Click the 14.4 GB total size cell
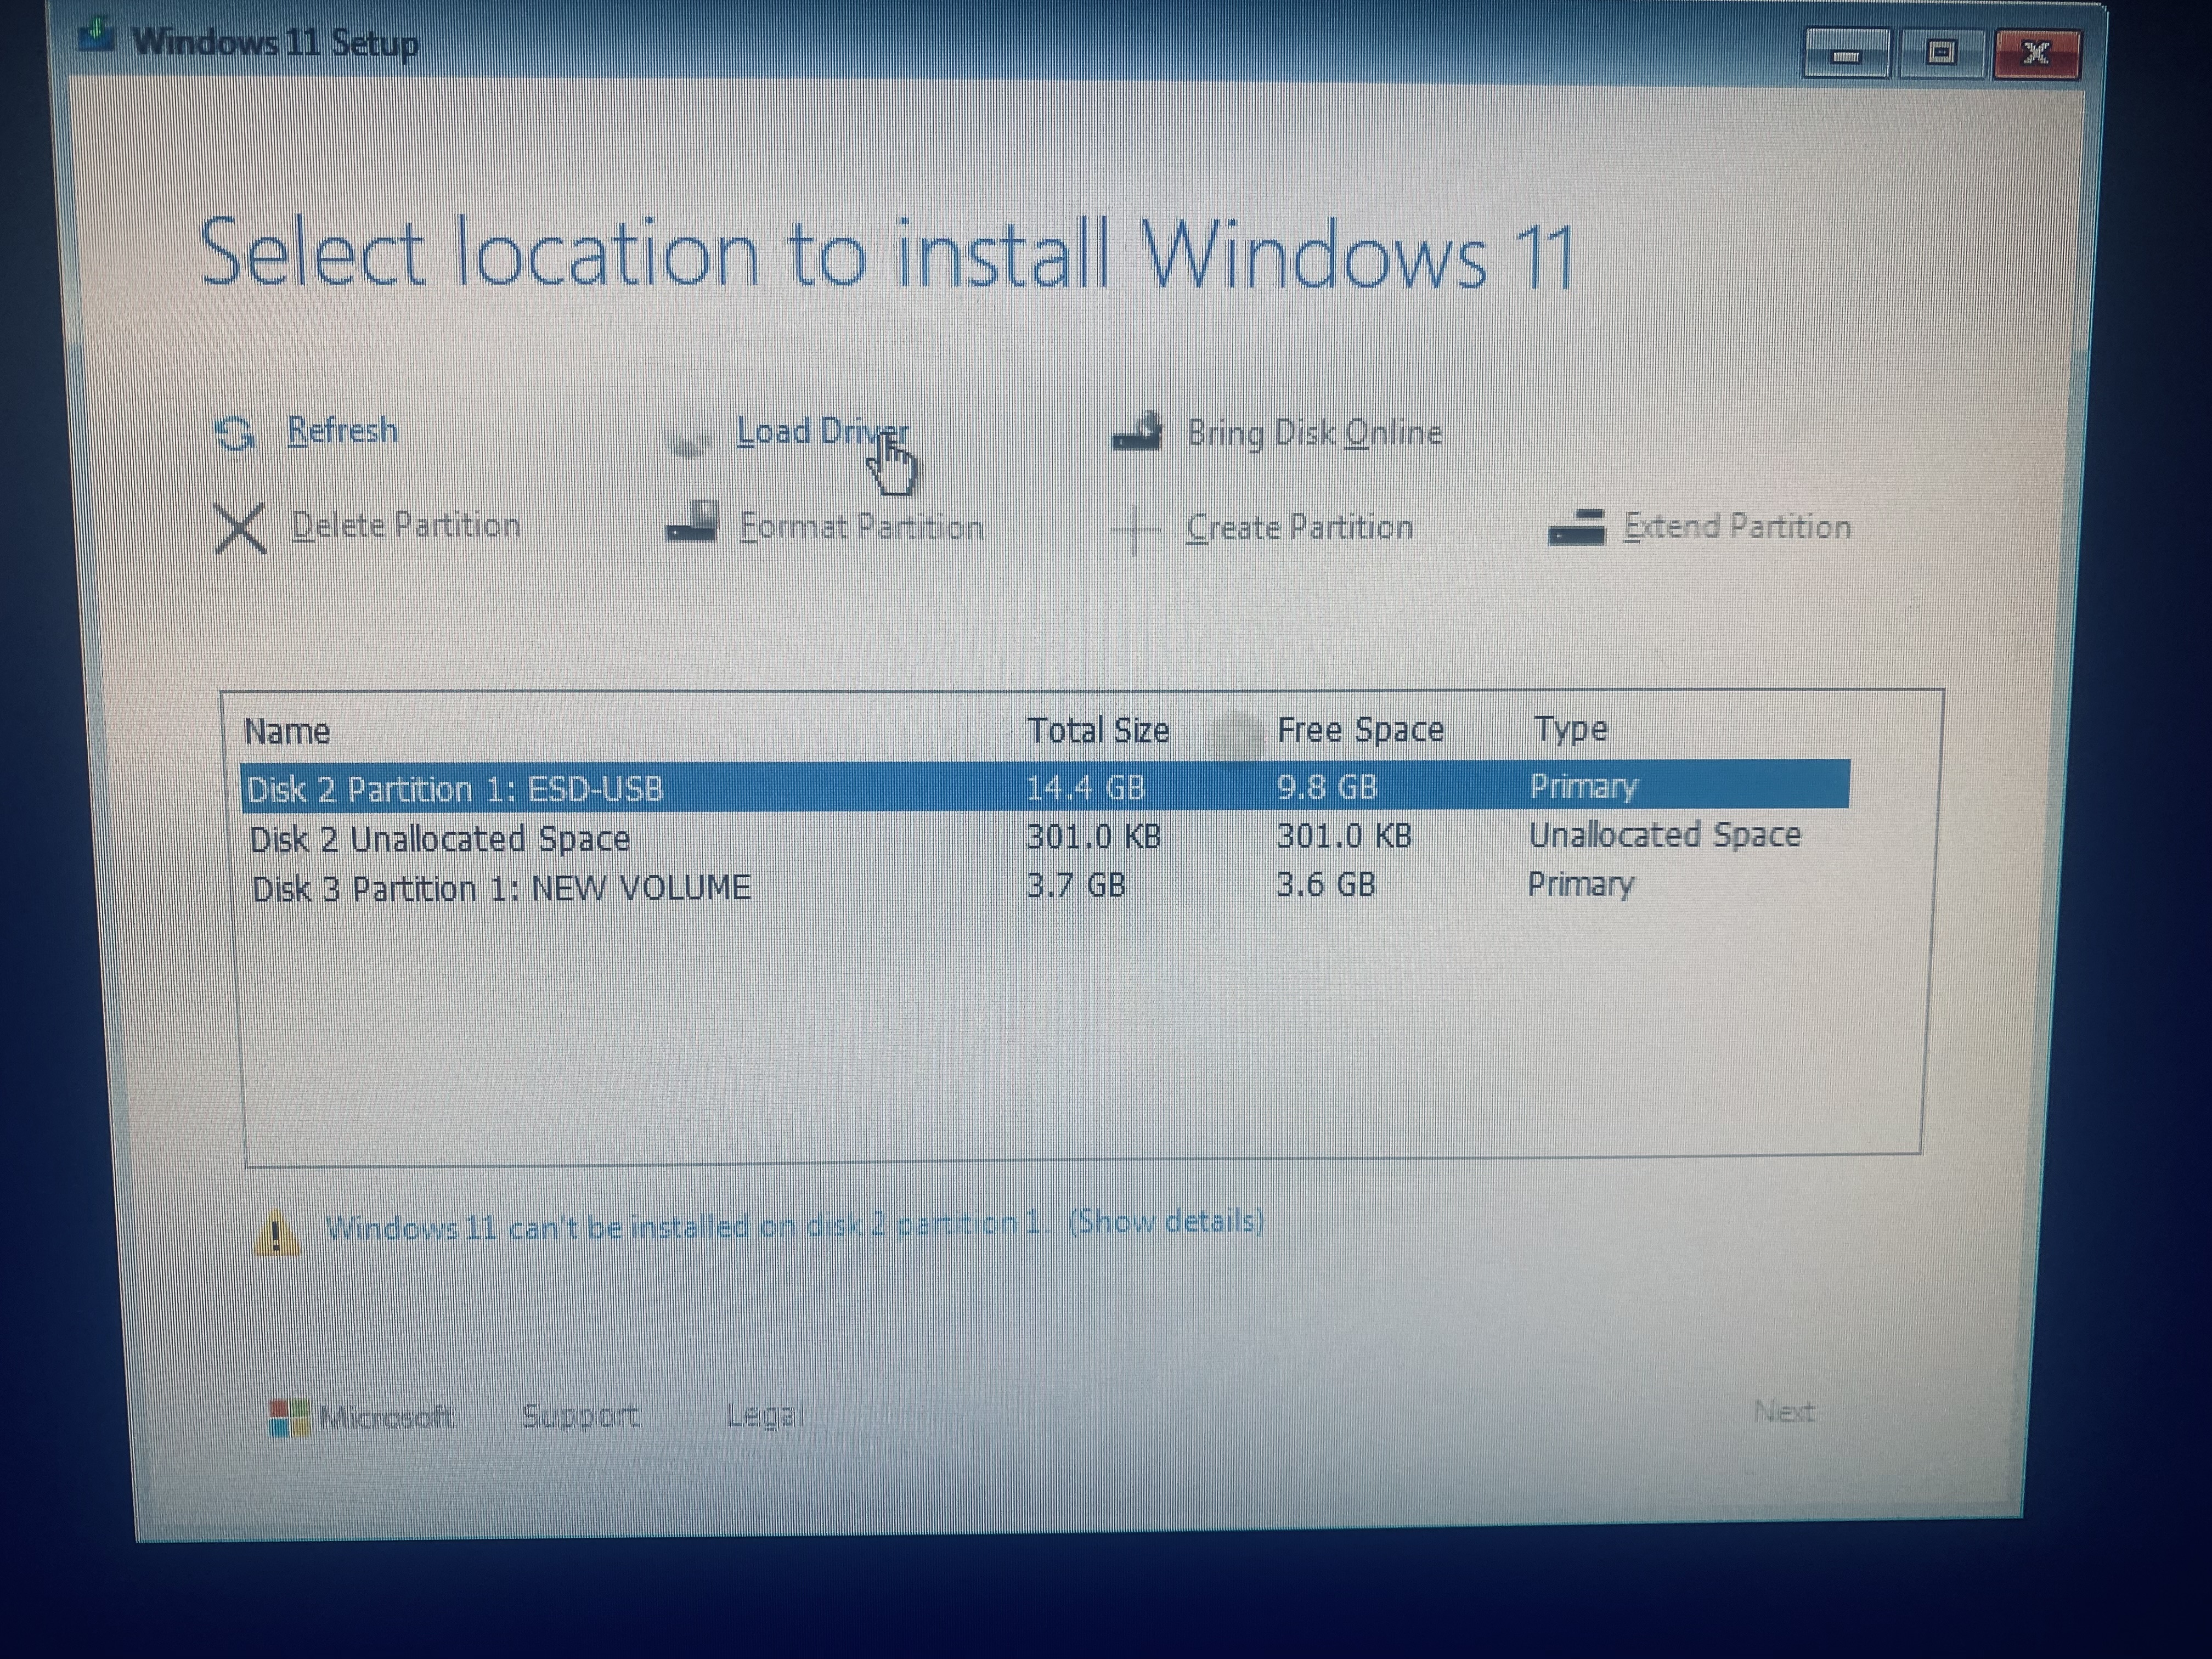Screen dimensions: 2212x1659 tap(1086, 787)
